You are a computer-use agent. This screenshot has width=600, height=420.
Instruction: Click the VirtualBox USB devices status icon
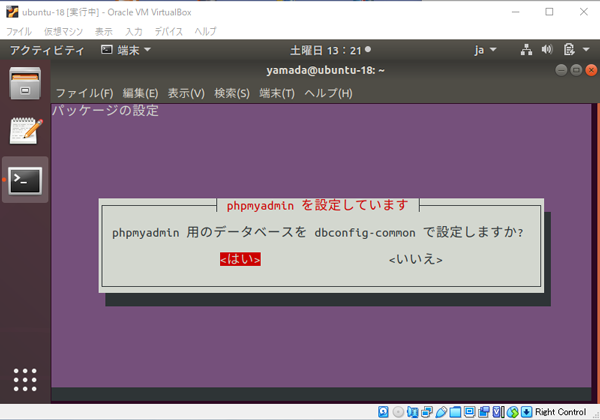(x=441, y=412)
